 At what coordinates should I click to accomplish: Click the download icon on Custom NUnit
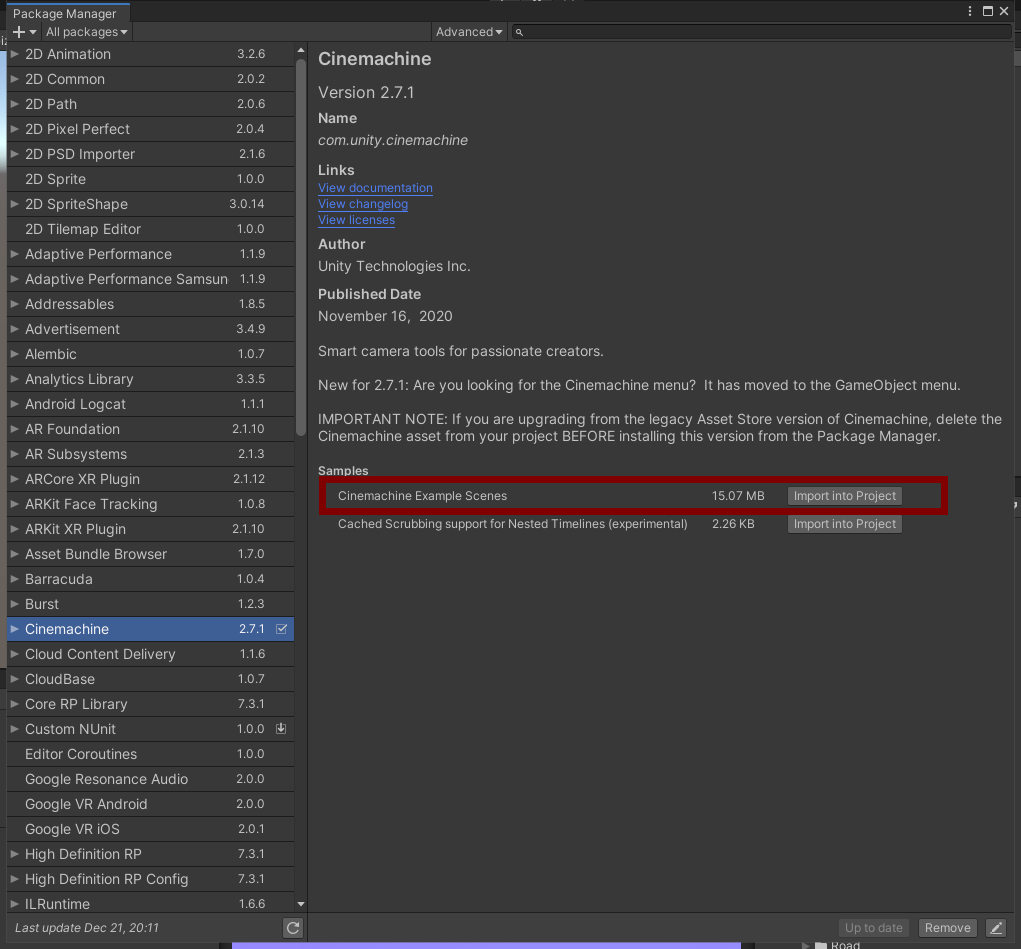[281, 729]
